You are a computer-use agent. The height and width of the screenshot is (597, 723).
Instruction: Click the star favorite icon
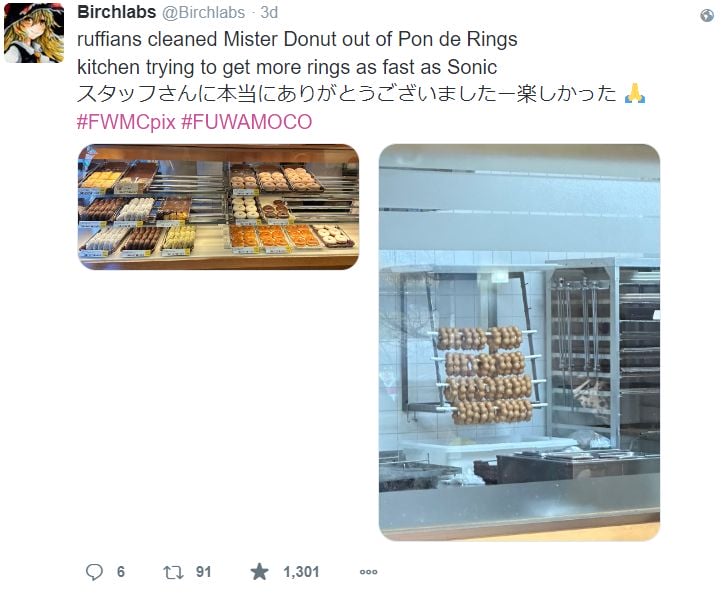click(260, 572)
